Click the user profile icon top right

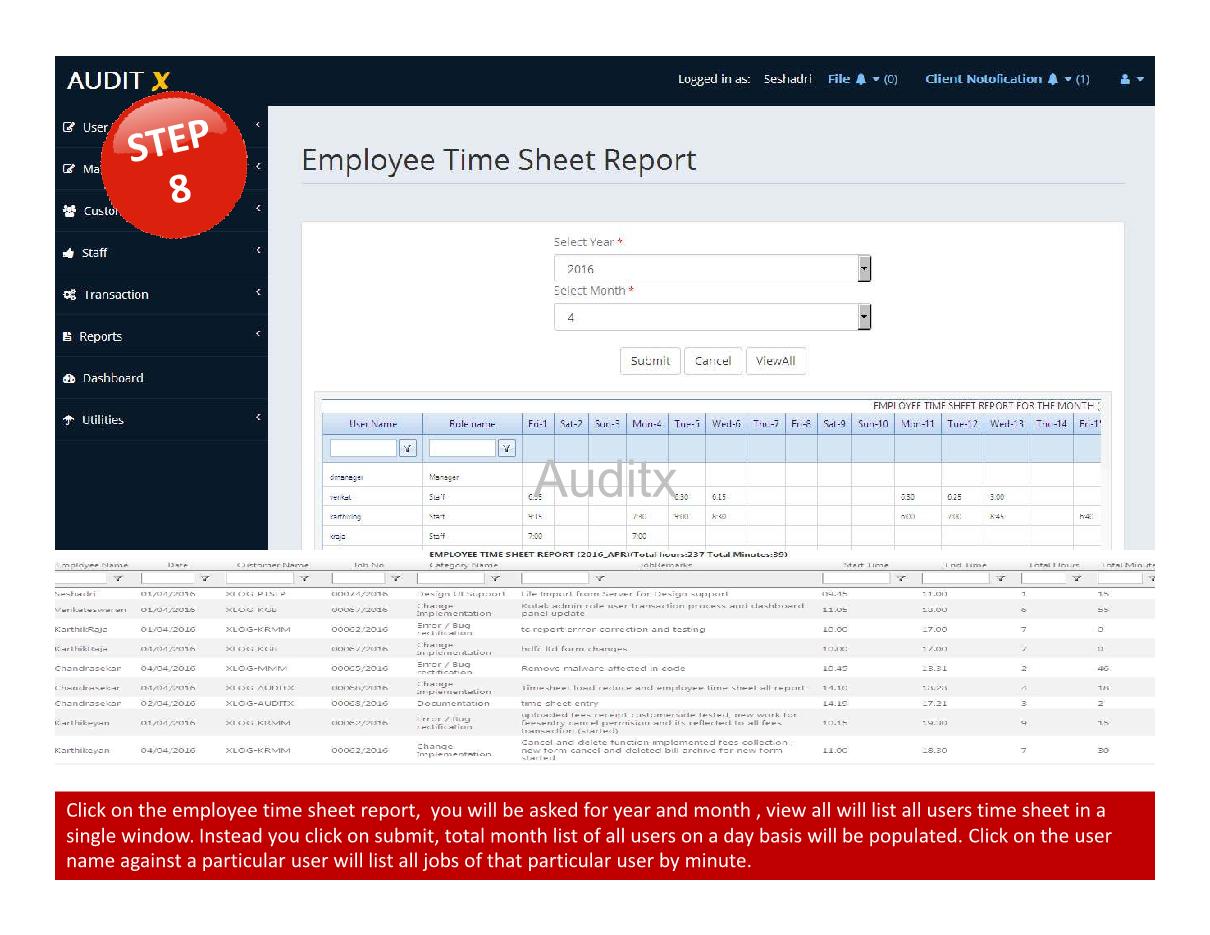pos(1124,79)
